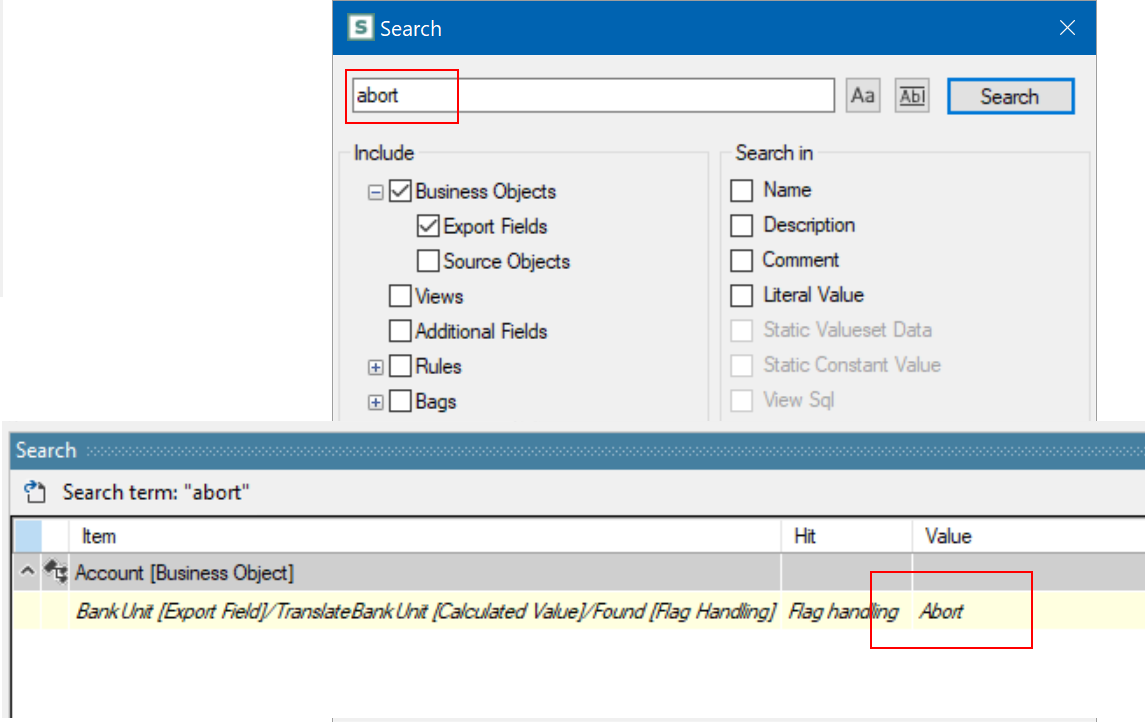
Task: Click the Value column header
Action: [x=950, y=536]
